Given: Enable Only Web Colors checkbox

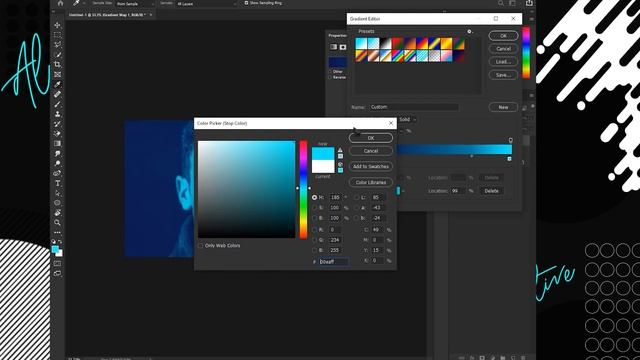Looking at the screenshot, I should point(200,246).
